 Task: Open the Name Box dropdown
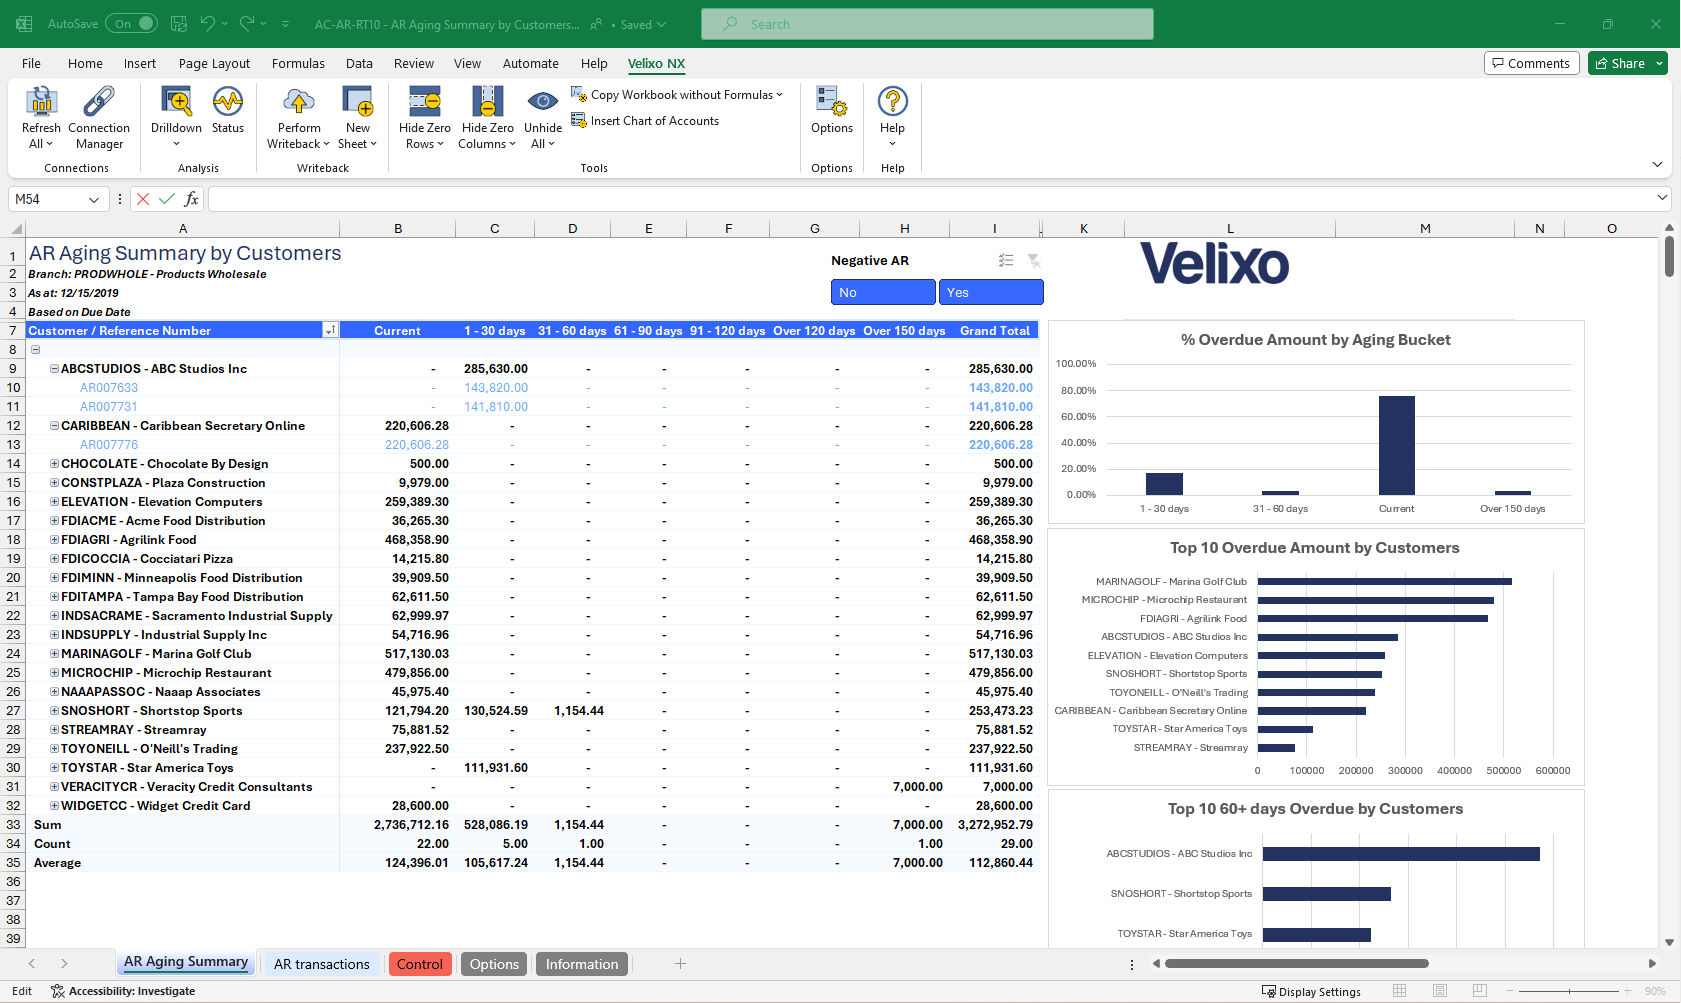(94, 199)
